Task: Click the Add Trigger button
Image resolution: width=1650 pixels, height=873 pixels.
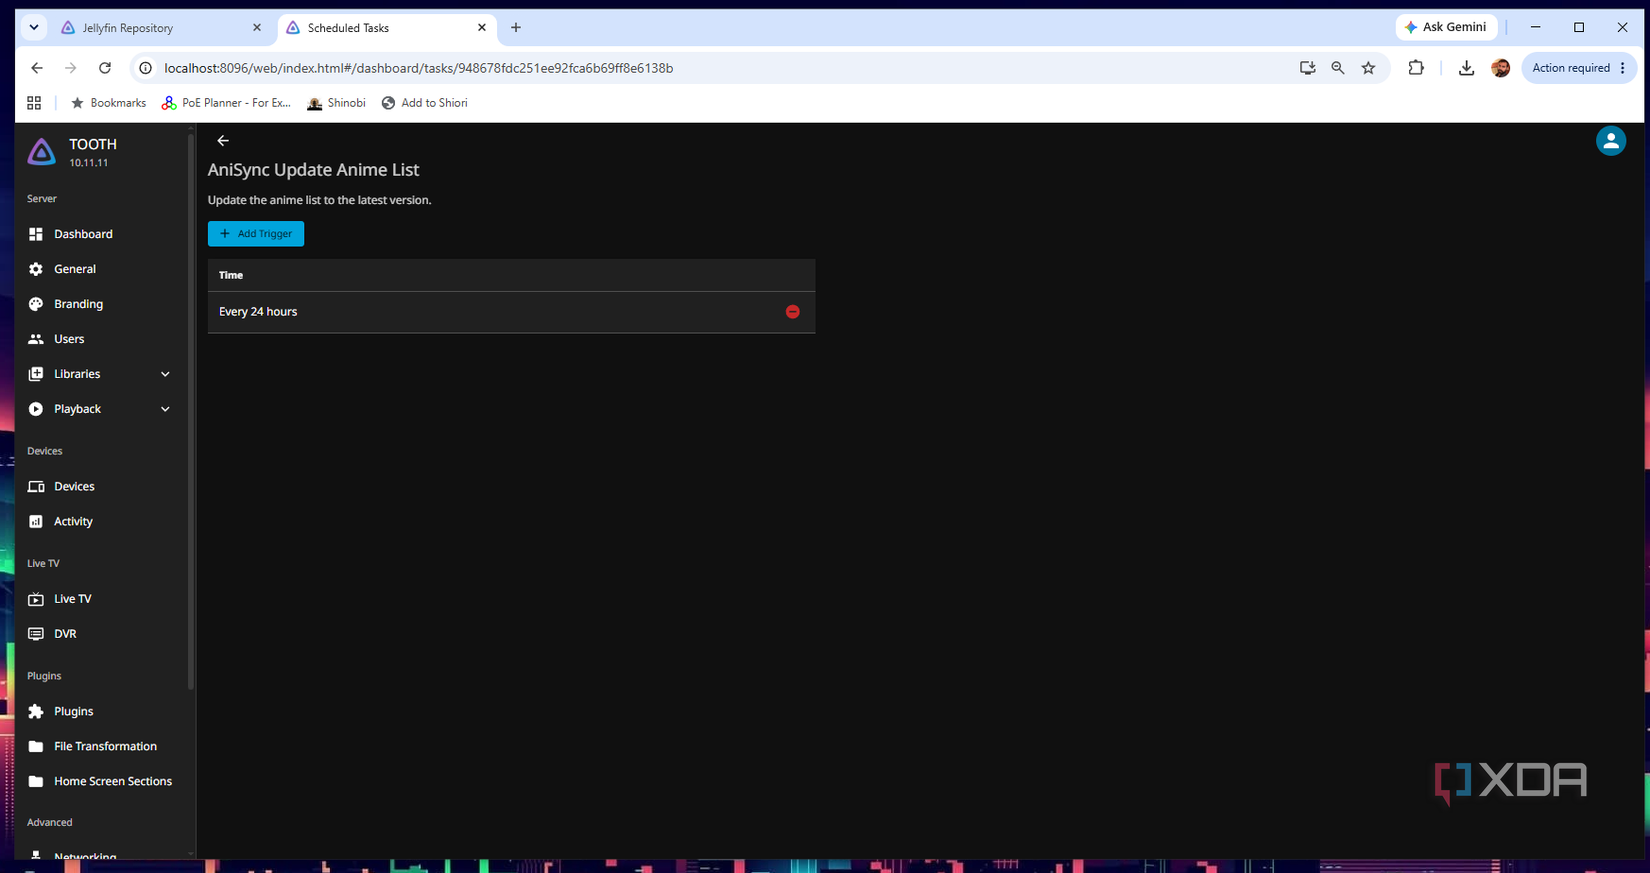Action: tap(256, 234)
